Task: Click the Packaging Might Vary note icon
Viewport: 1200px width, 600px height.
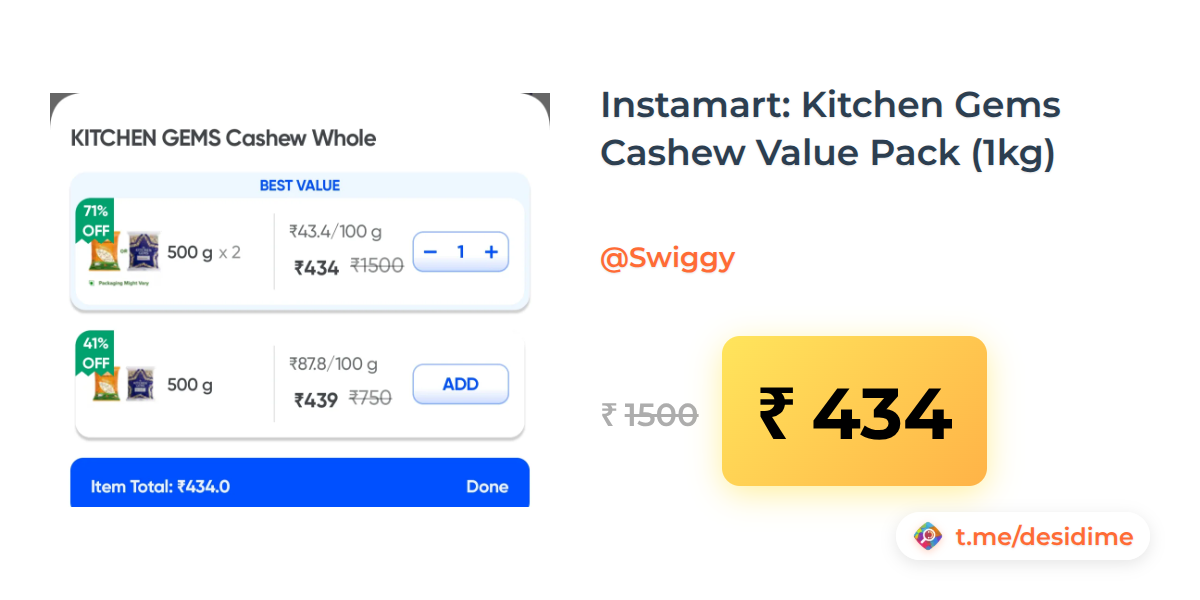Action: click(92, 284)
